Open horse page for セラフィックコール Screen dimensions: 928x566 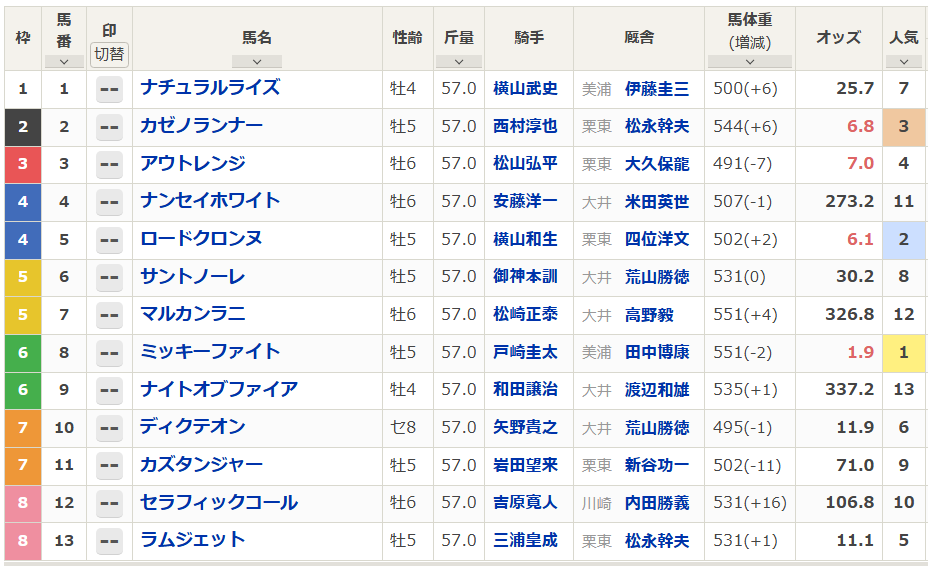click(x=219, y=503)
